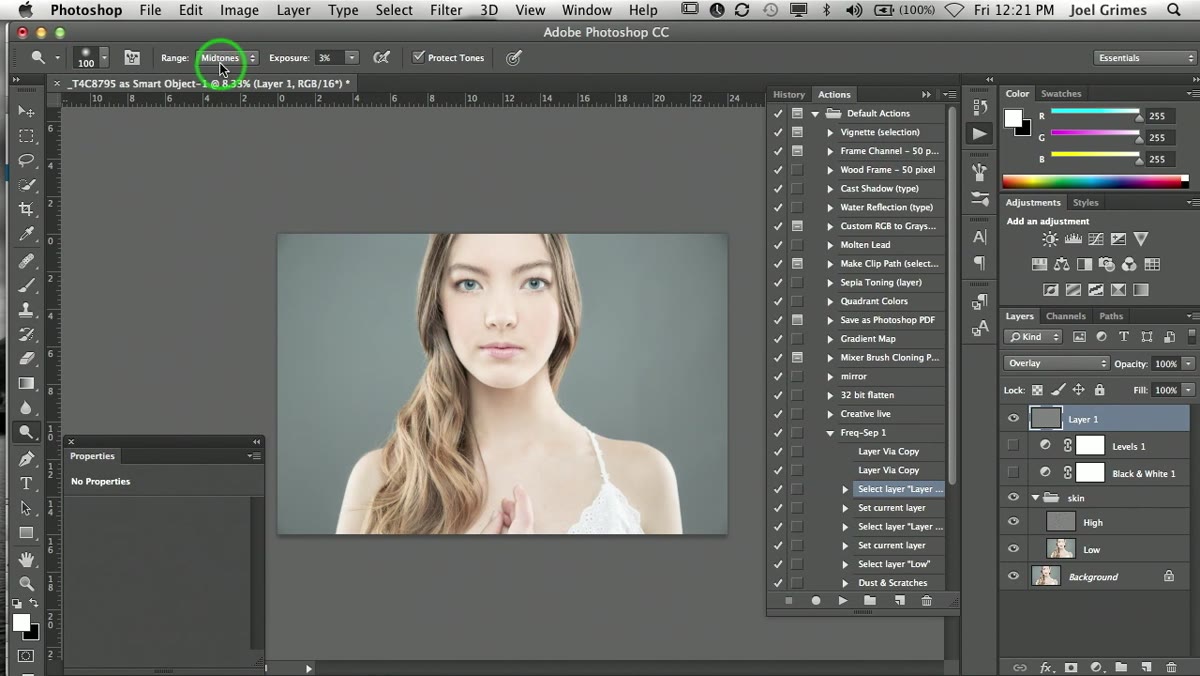Hide the Background layer visibility
This screenshot has width=1200, height=676.
(x=1013, y=577)
